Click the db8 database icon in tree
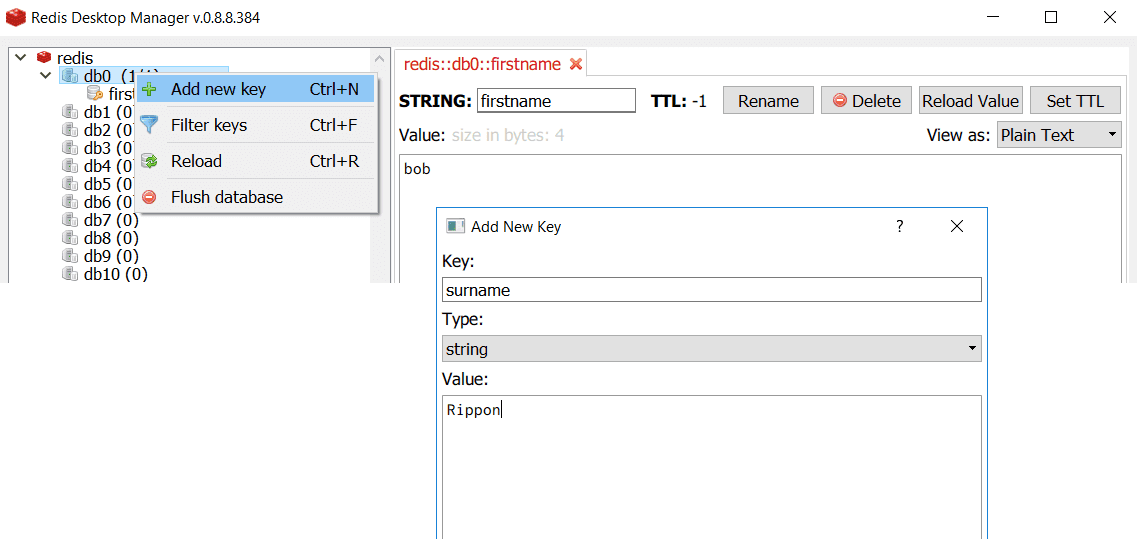The width and height of the screenshot is (1137, 539). 70,238
